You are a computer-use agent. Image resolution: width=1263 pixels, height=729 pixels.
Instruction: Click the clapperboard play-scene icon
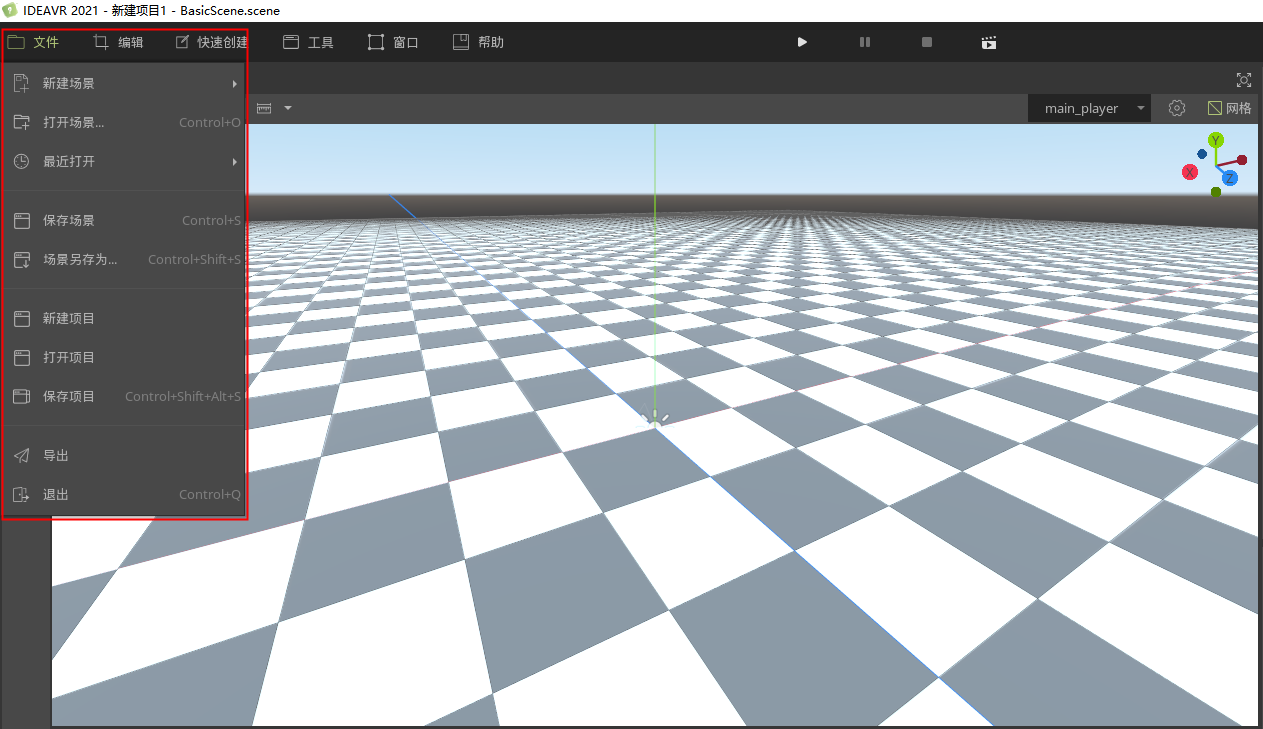coord(989,42)
